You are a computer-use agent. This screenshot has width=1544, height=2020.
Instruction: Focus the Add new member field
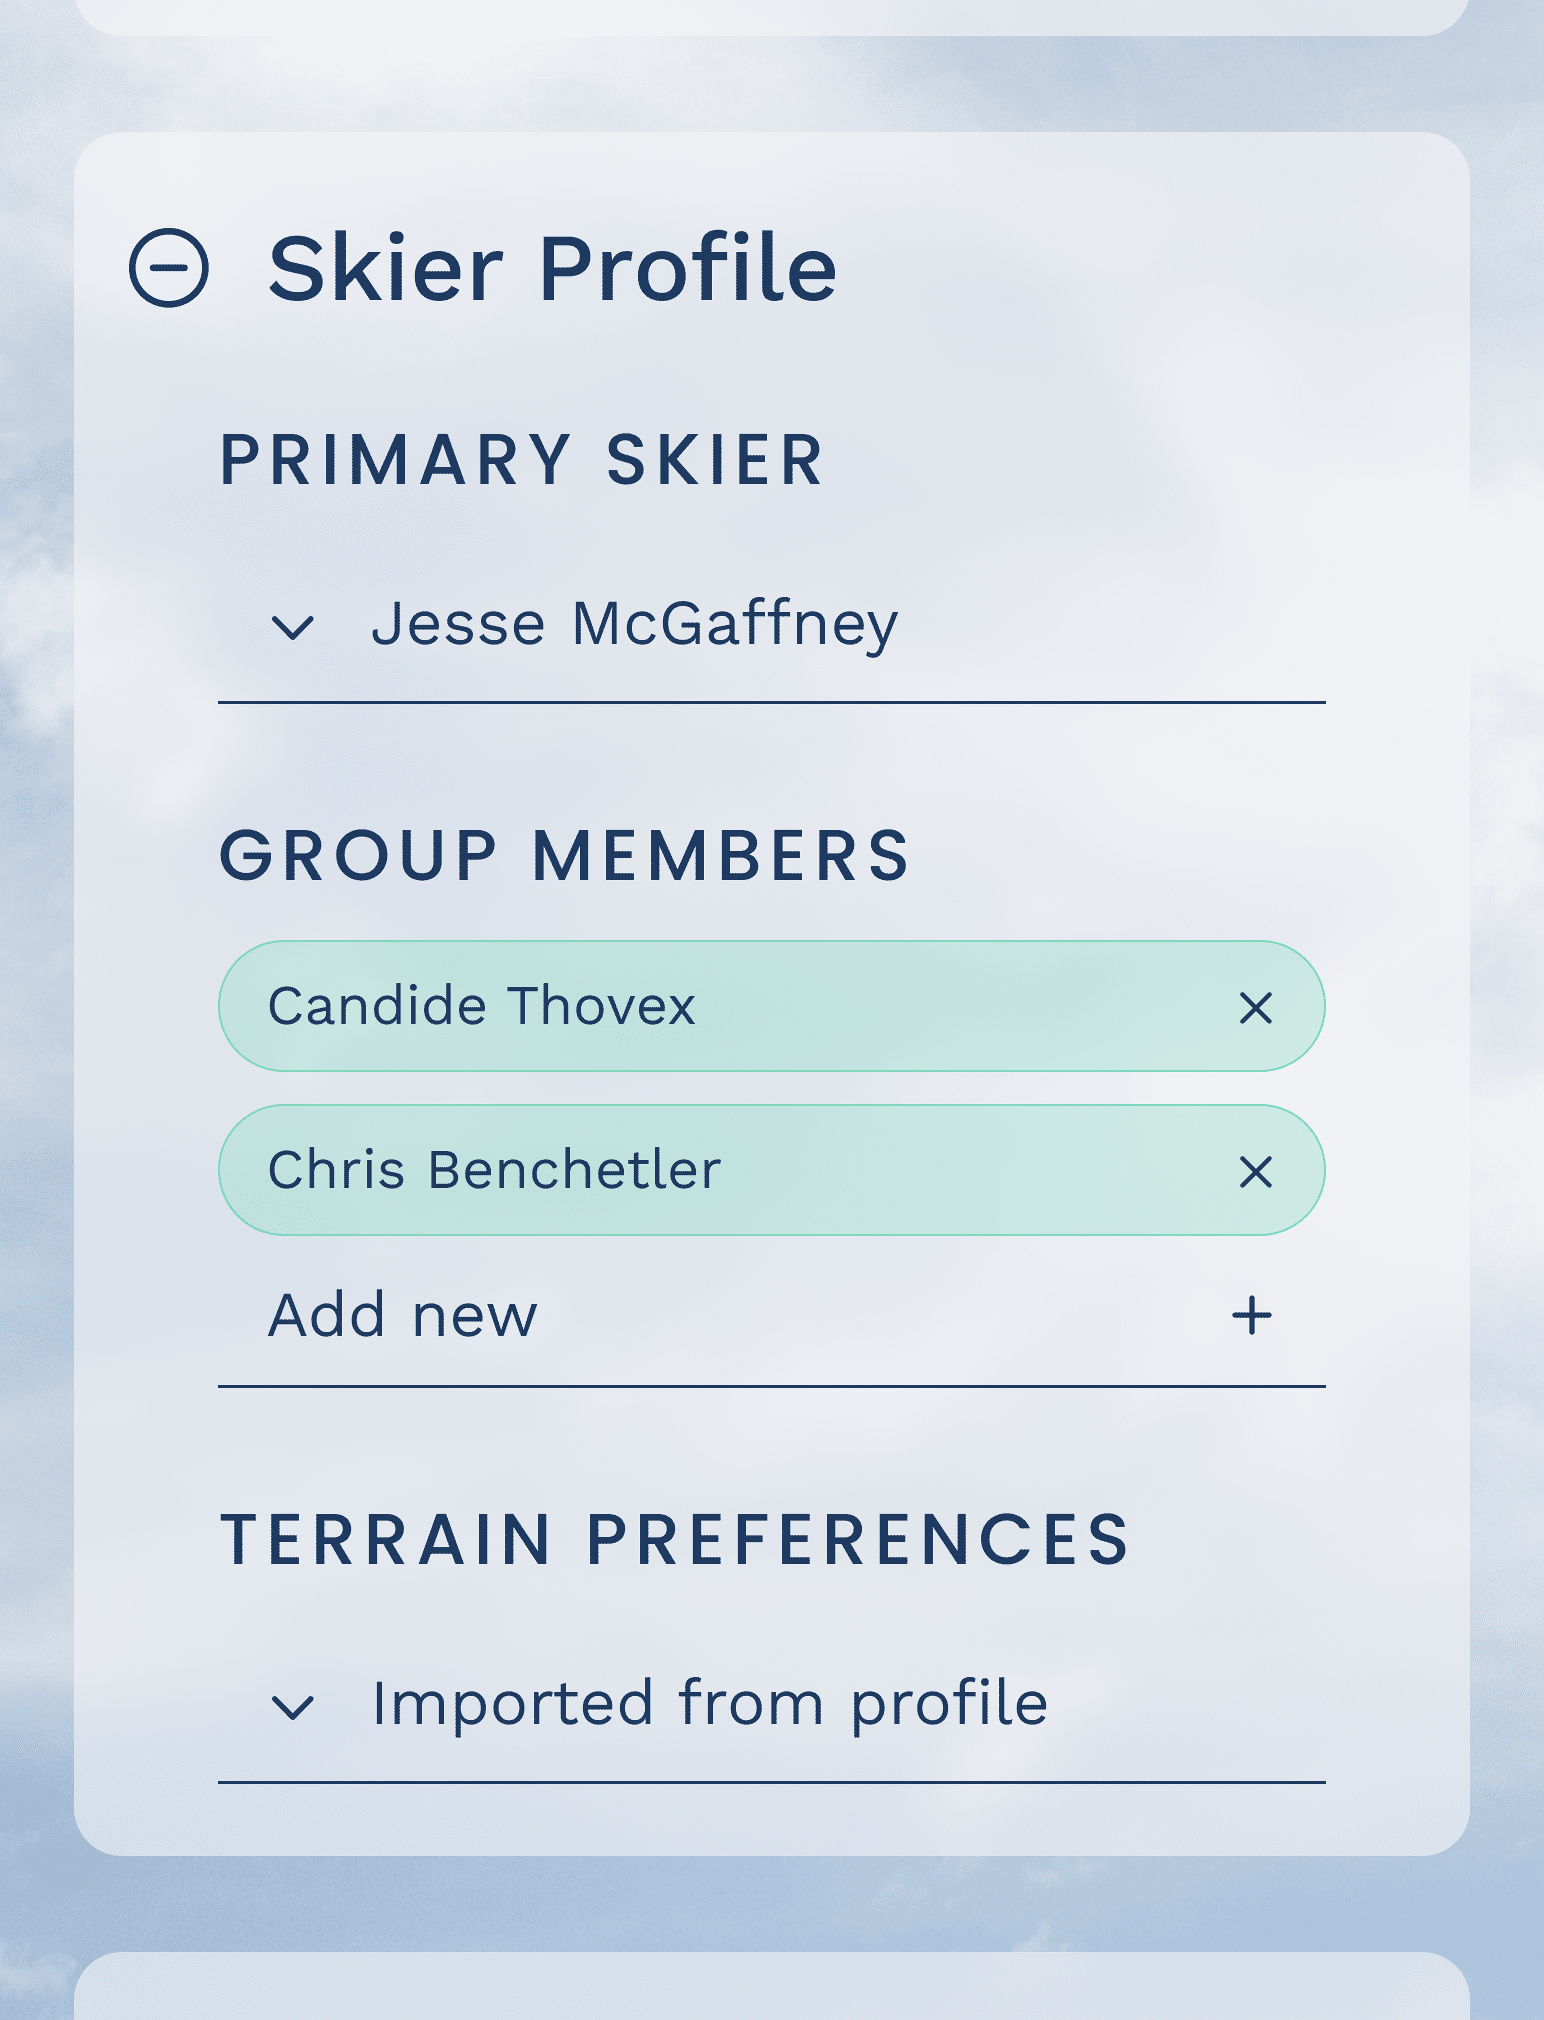point(772,1315)
